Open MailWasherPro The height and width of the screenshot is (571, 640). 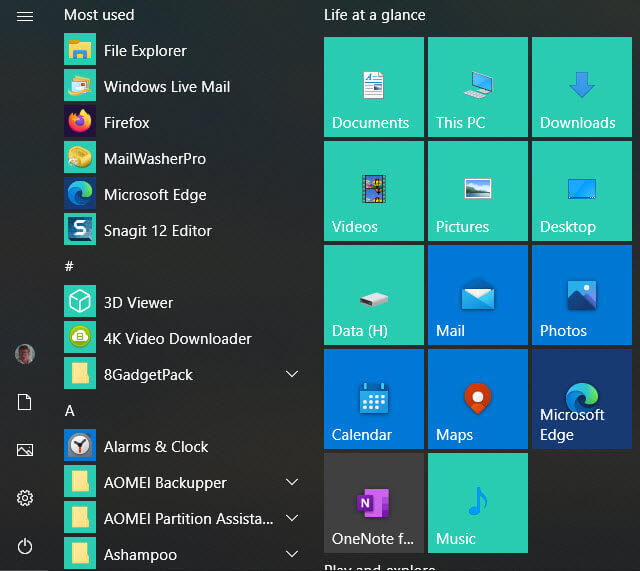click(x=184, y=158)
